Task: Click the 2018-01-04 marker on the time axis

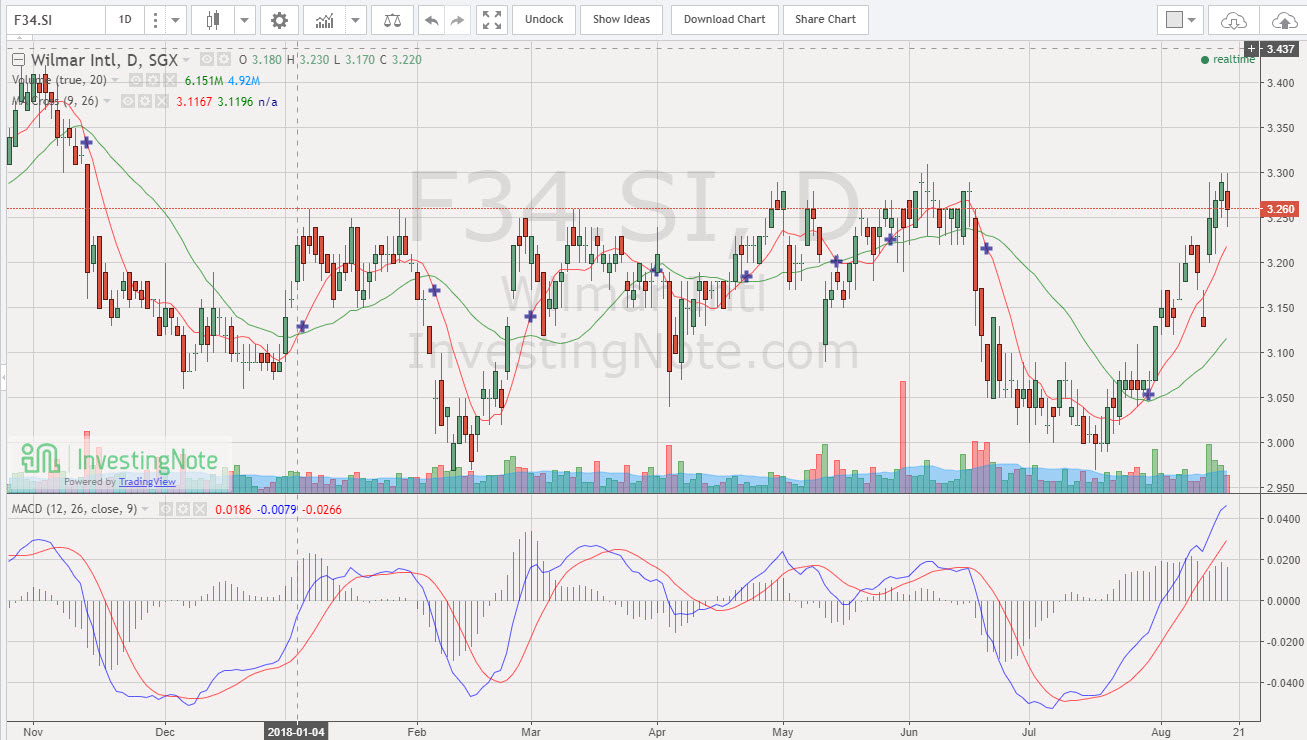Action: click(297, 731)
